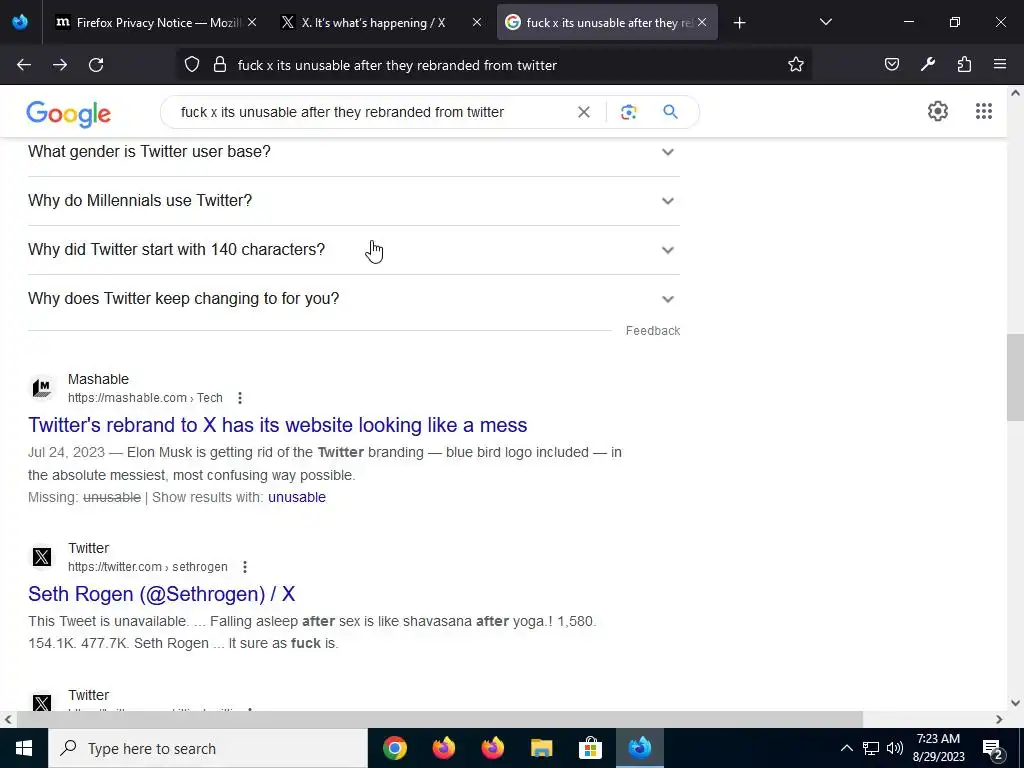The width and height of the screenshot is (1024, 768).
Task: Click the Mashable favicon
Action: click(x=42, y=388)
